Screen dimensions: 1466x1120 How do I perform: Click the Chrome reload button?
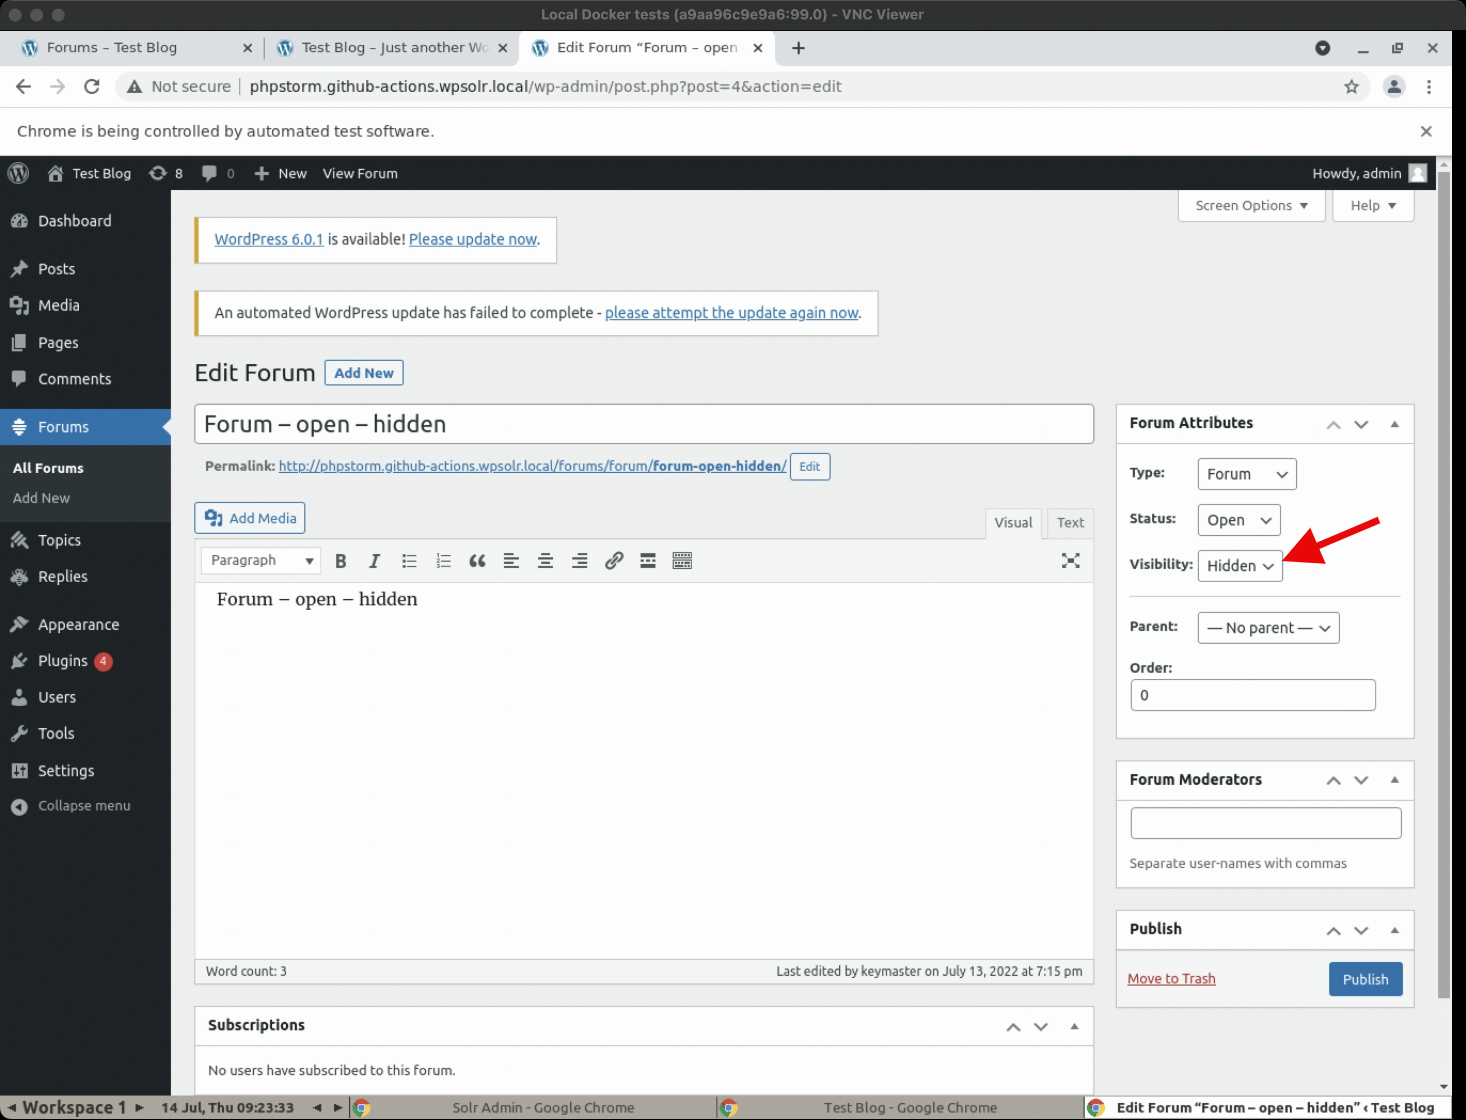pos(92,87)
